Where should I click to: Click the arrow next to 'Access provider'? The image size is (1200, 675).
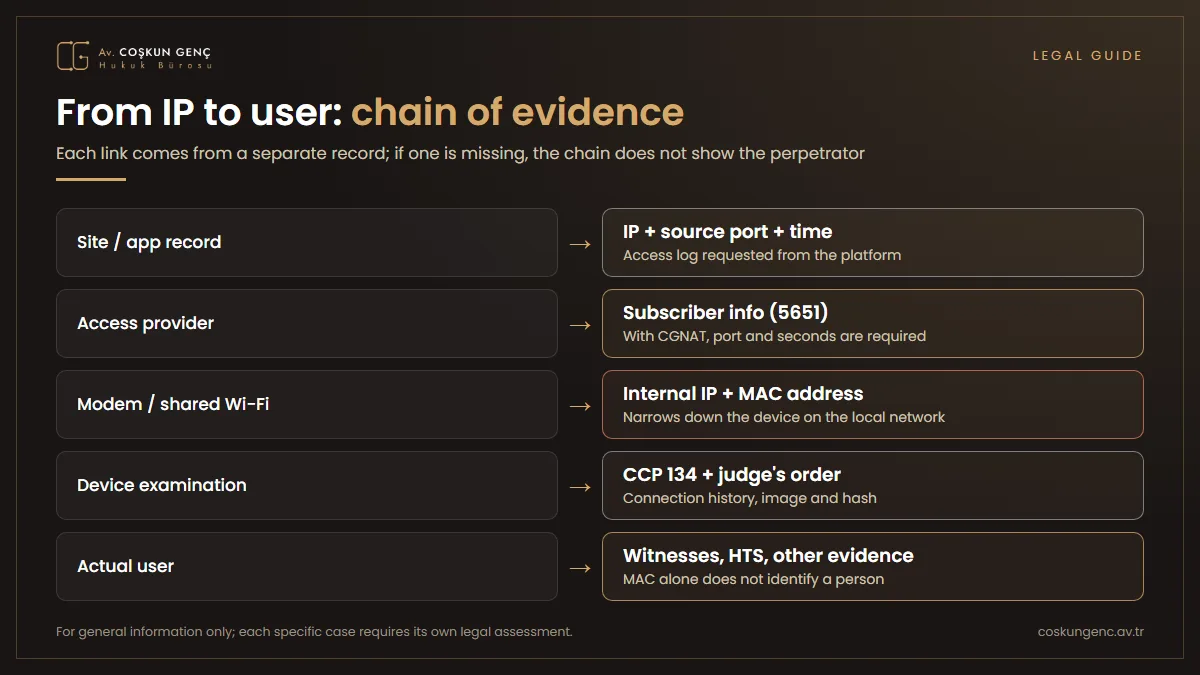point(580,324)
